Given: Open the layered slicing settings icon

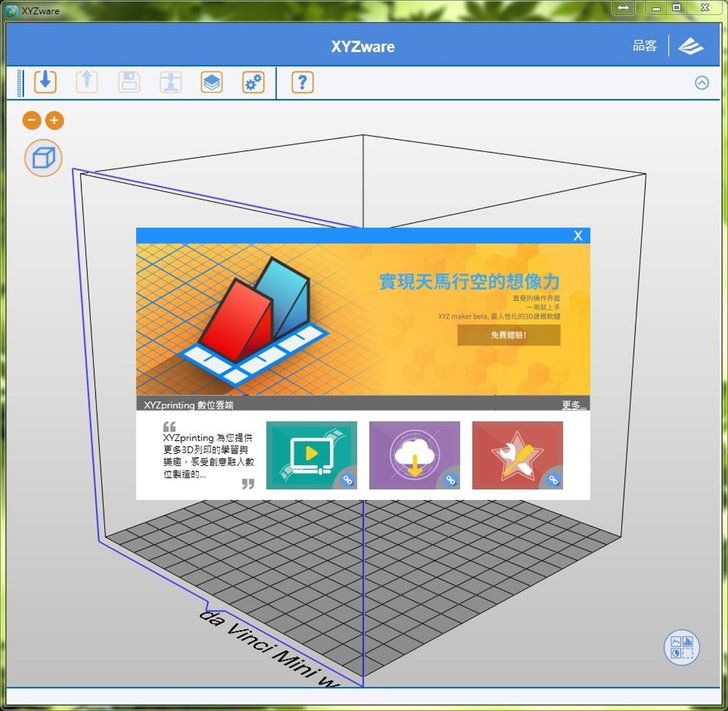Looking at the screenshot, I should tap(212, 82).
